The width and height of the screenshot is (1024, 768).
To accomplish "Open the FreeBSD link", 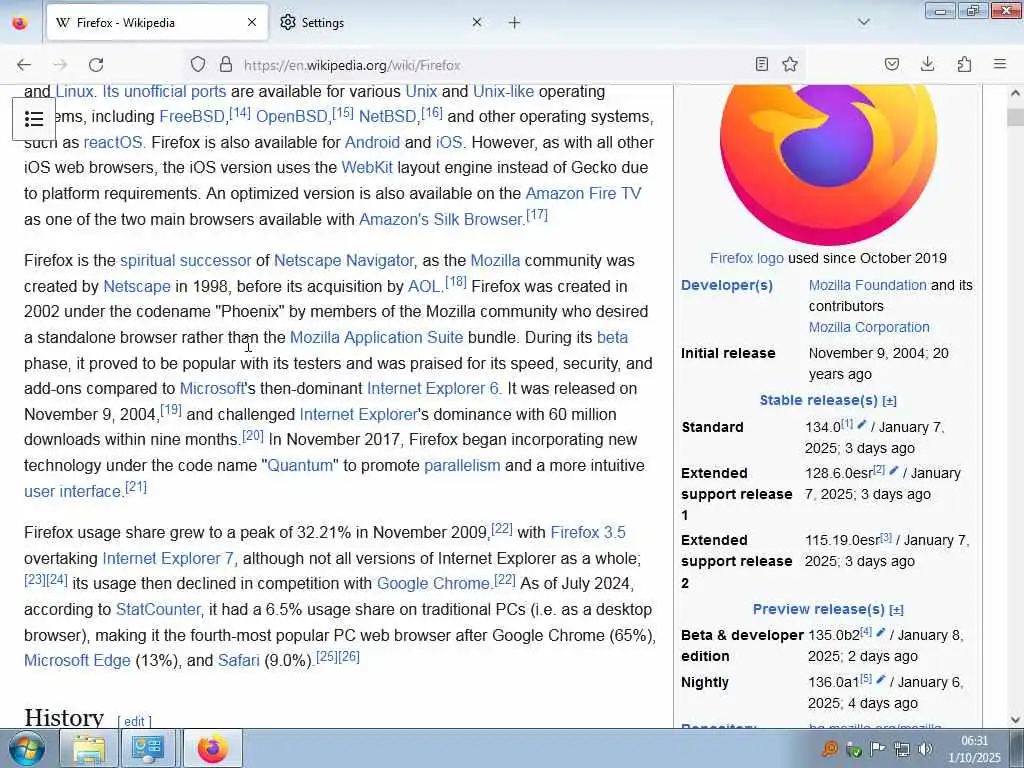I will (192, 117).
